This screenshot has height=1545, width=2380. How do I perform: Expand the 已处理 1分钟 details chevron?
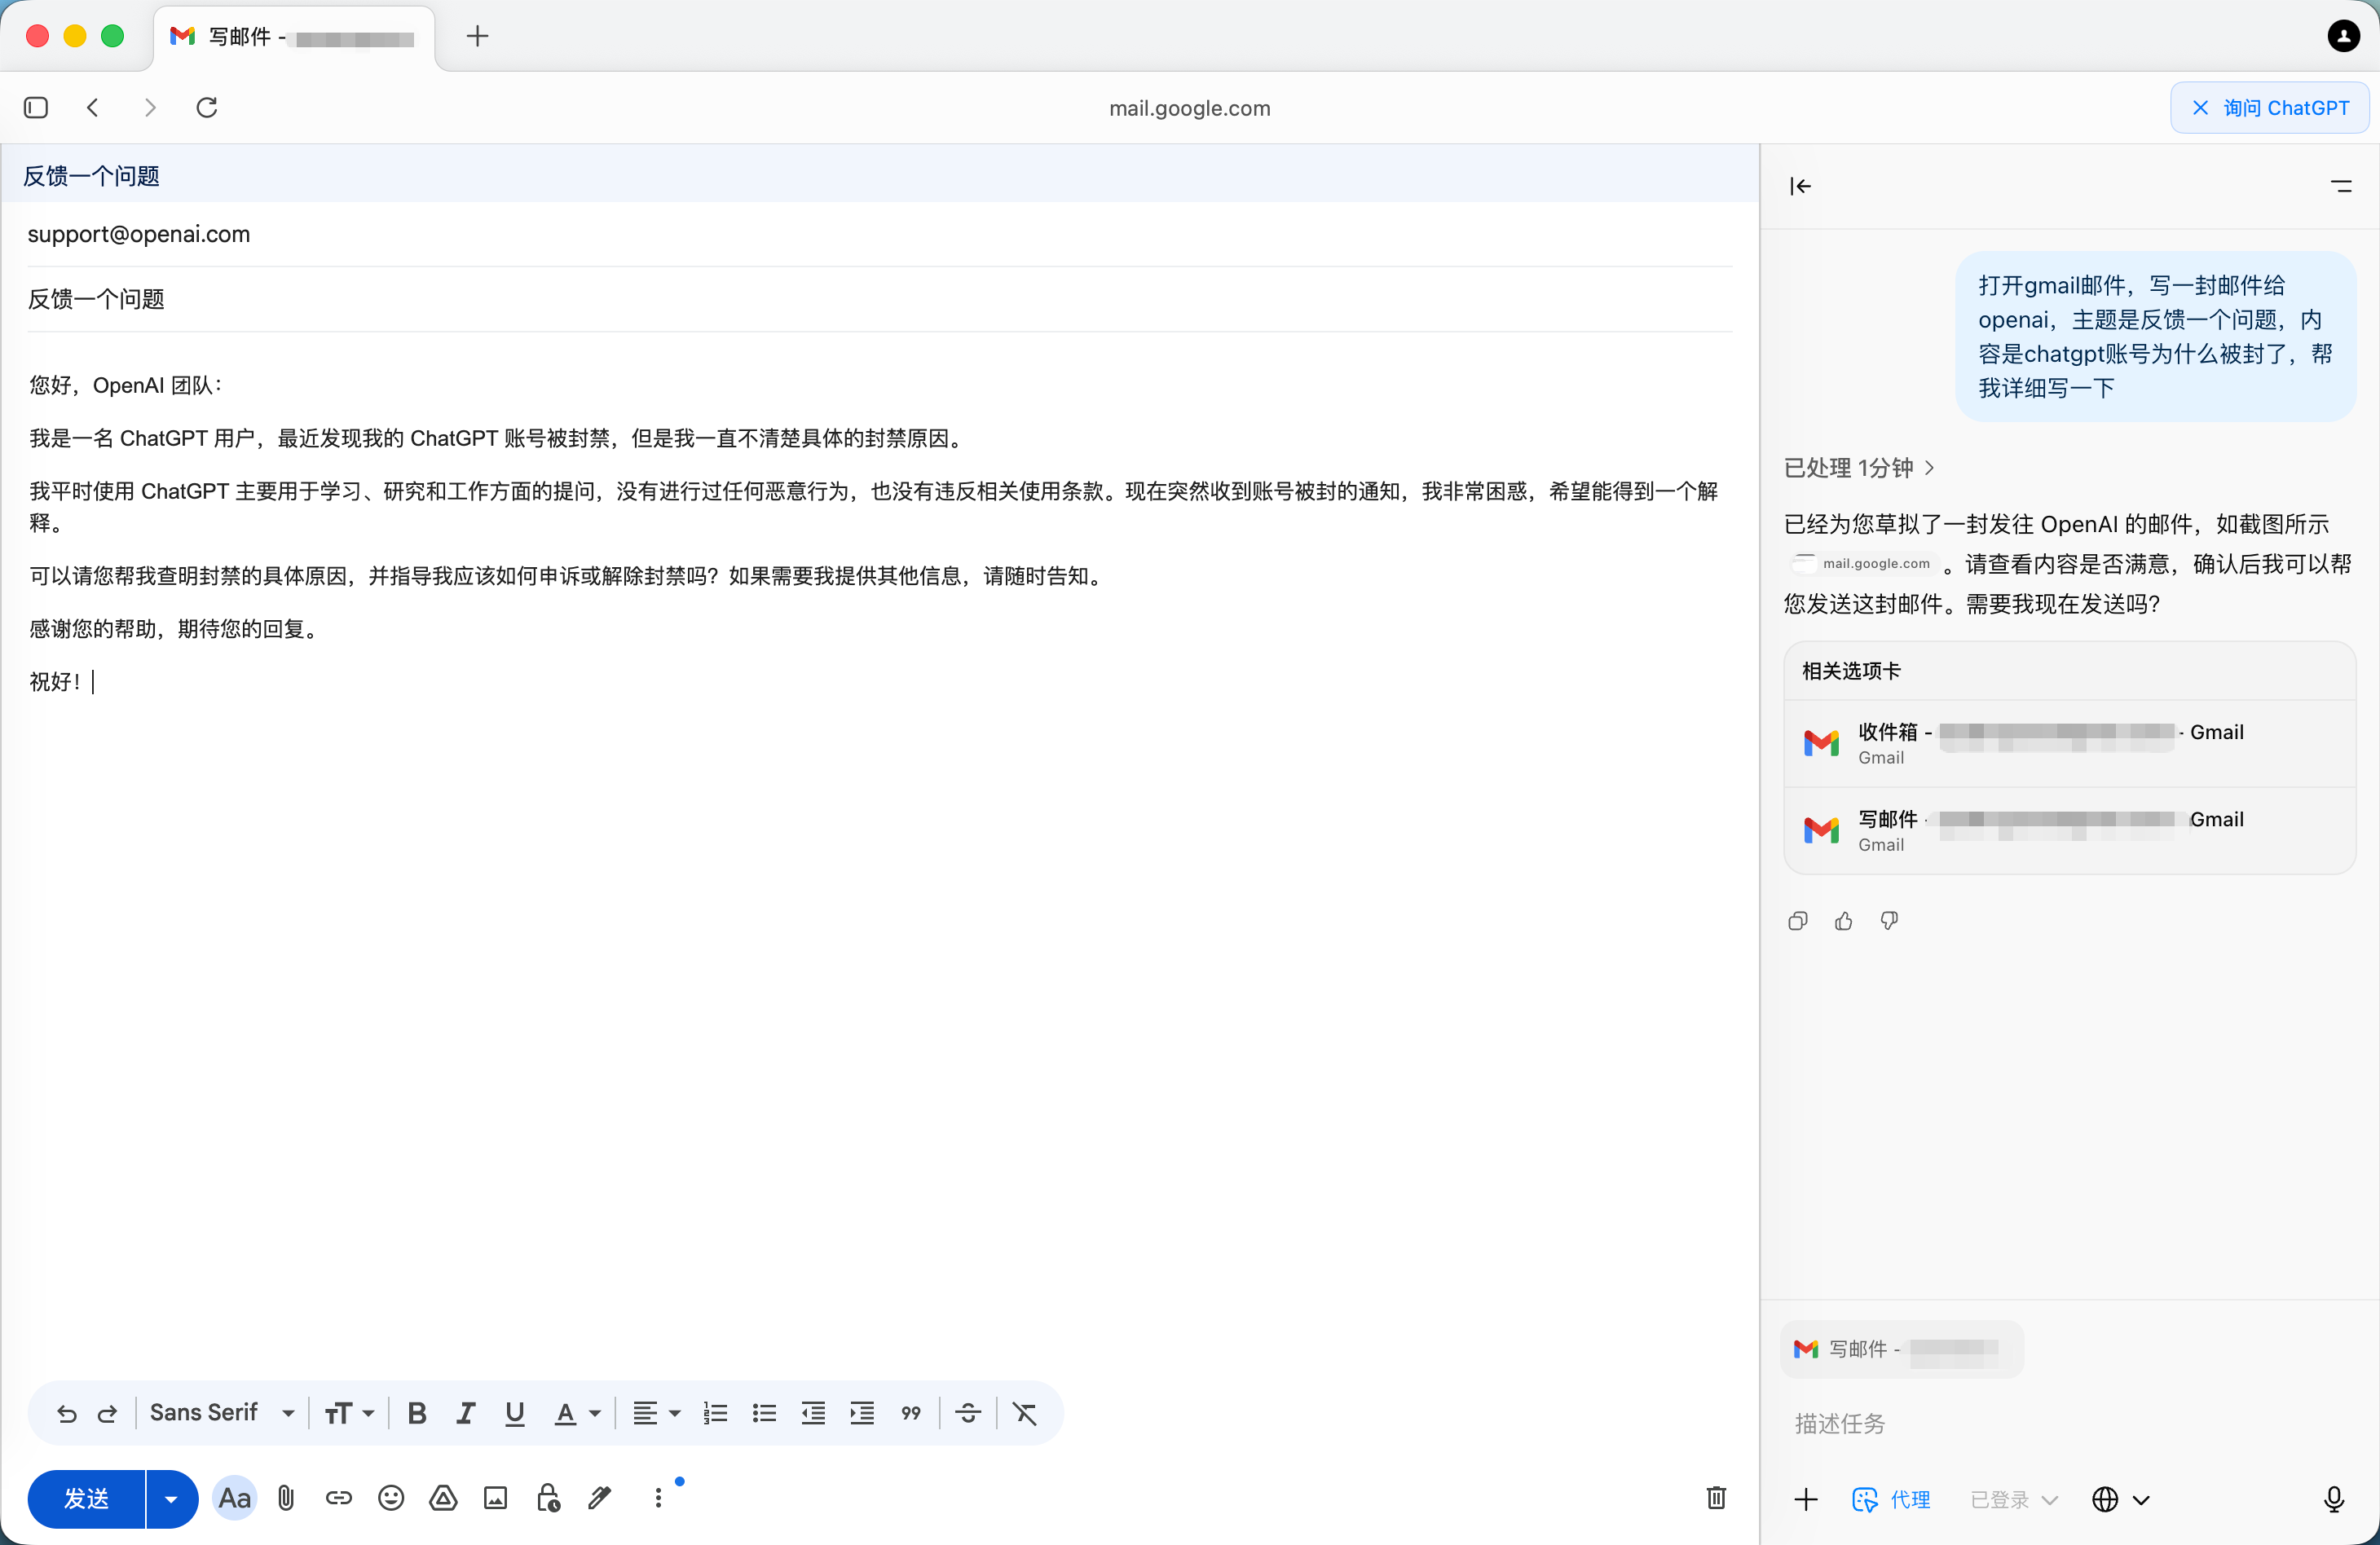1929,468
